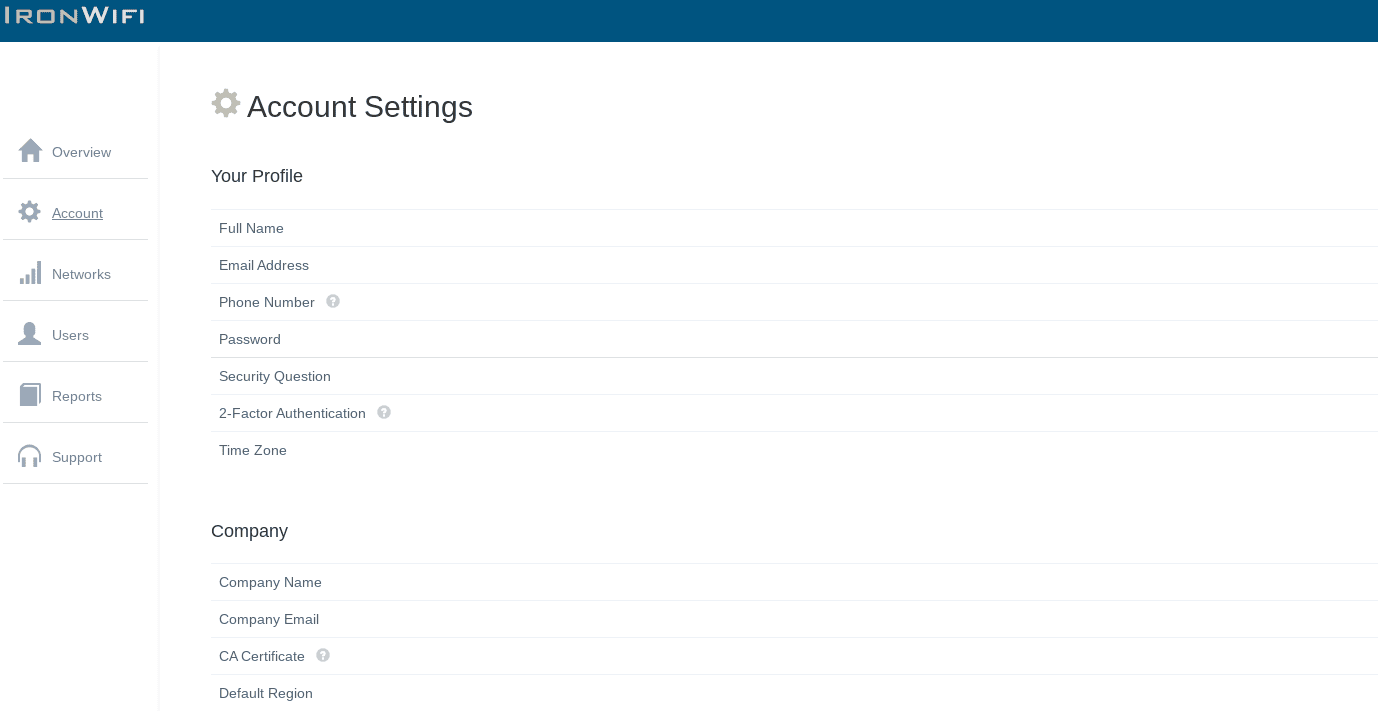Open the Users section link
This screenshot has height=711, width=1378.
click(70, 335)
